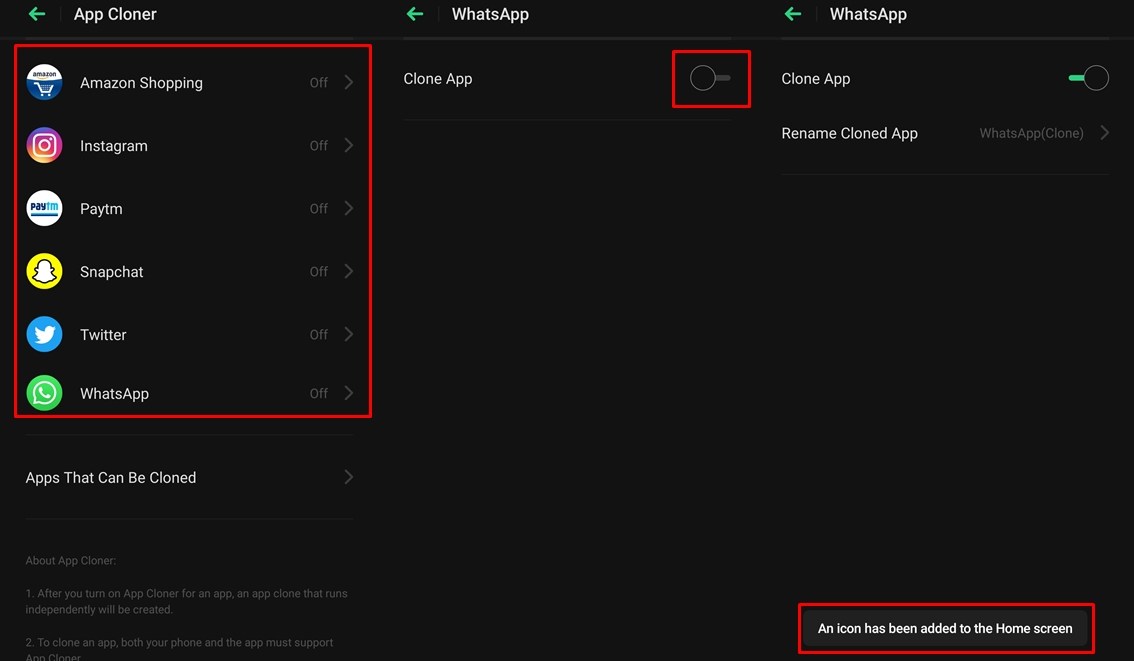Tap the WhatsApp app icon in list
The height and width of the screenshot is (661, 1134).
click(x=44, y=393)
